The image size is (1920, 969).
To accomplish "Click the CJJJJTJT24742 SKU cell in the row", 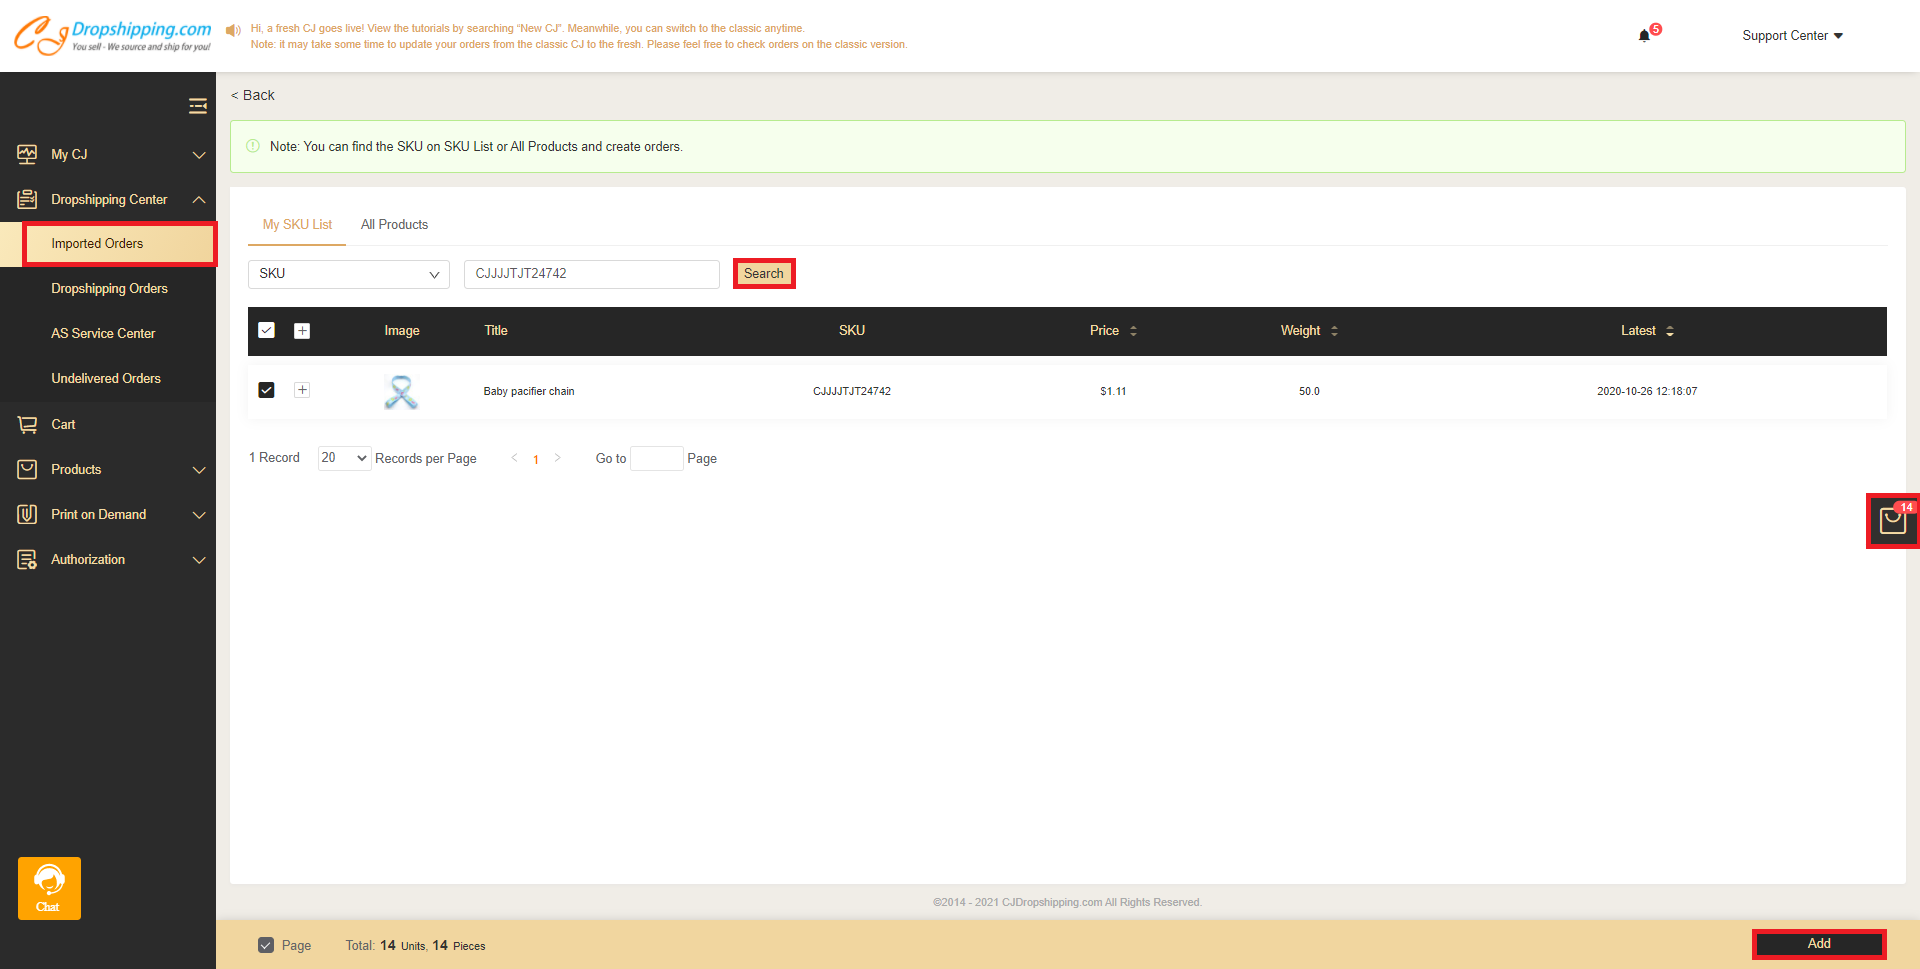I will 852,391.
